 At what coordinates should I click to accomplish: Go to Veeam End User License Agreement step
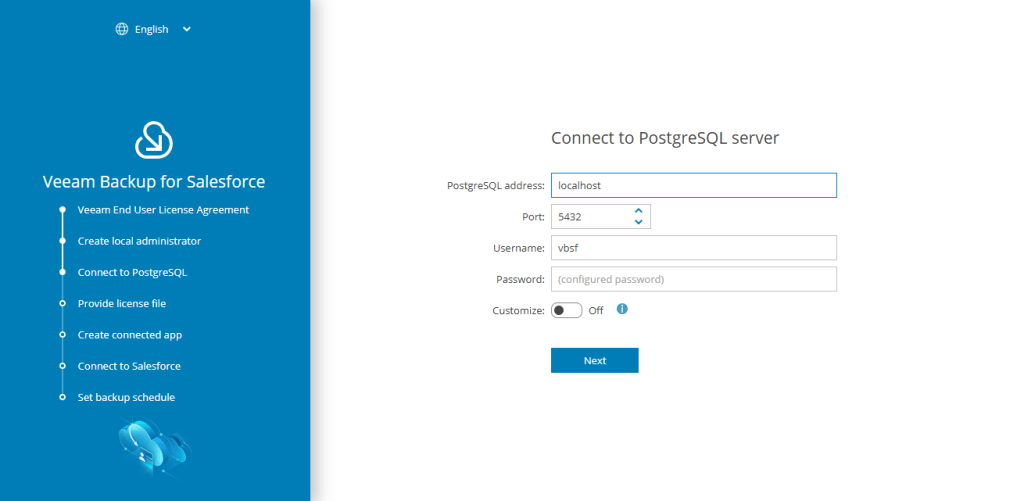tap(163, 210)
